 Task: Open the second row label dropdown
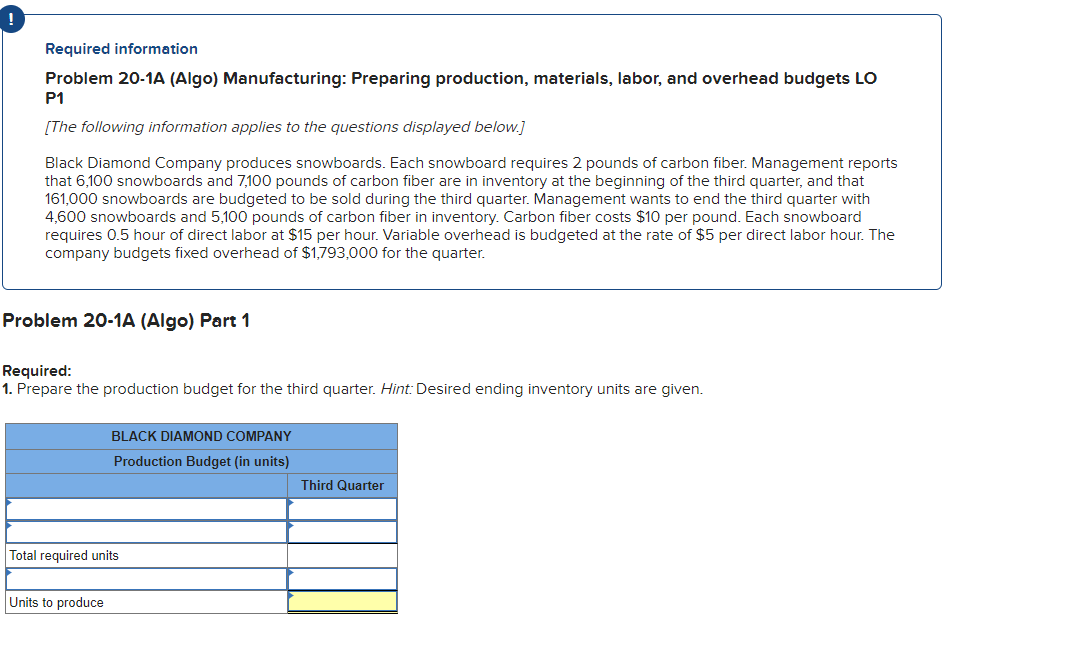tap(8, 531)
